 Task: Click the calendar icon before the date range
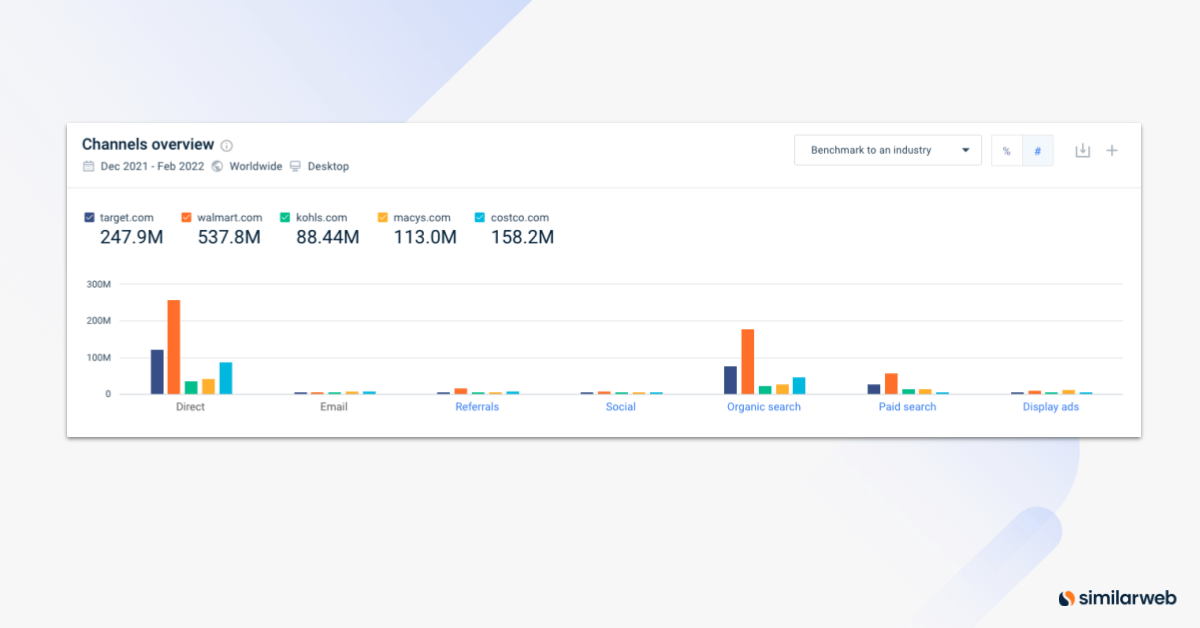click(88, 166)
